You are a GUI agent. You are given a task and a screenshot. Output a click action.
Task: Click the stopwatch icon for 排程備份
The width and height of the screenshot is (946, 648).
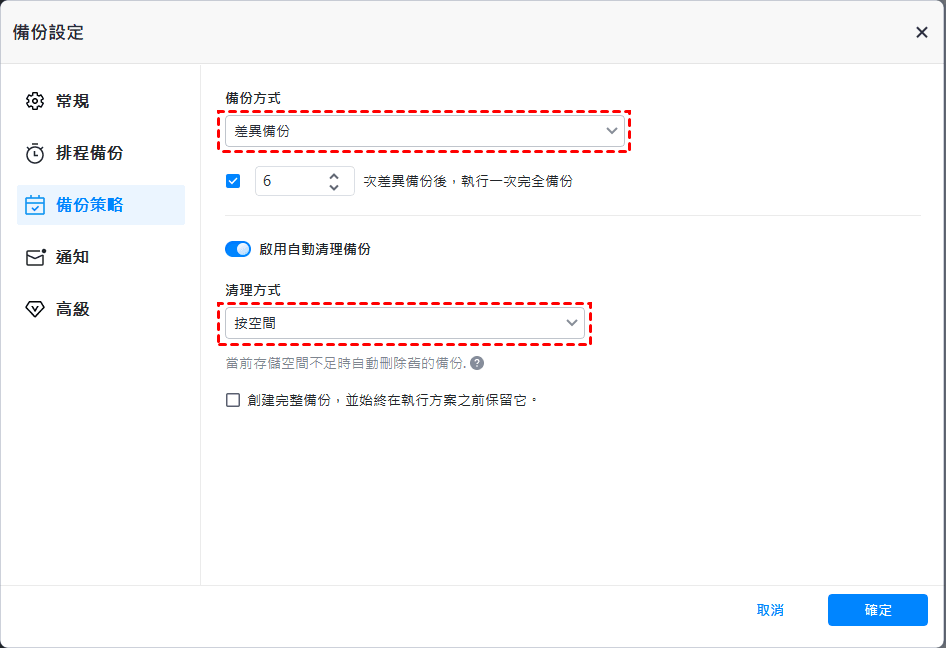35,153
